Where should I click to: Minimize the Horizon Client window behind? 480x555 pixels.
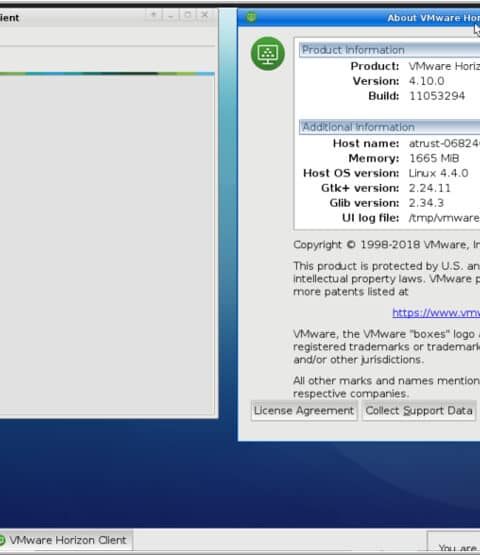tap(171, 15)
